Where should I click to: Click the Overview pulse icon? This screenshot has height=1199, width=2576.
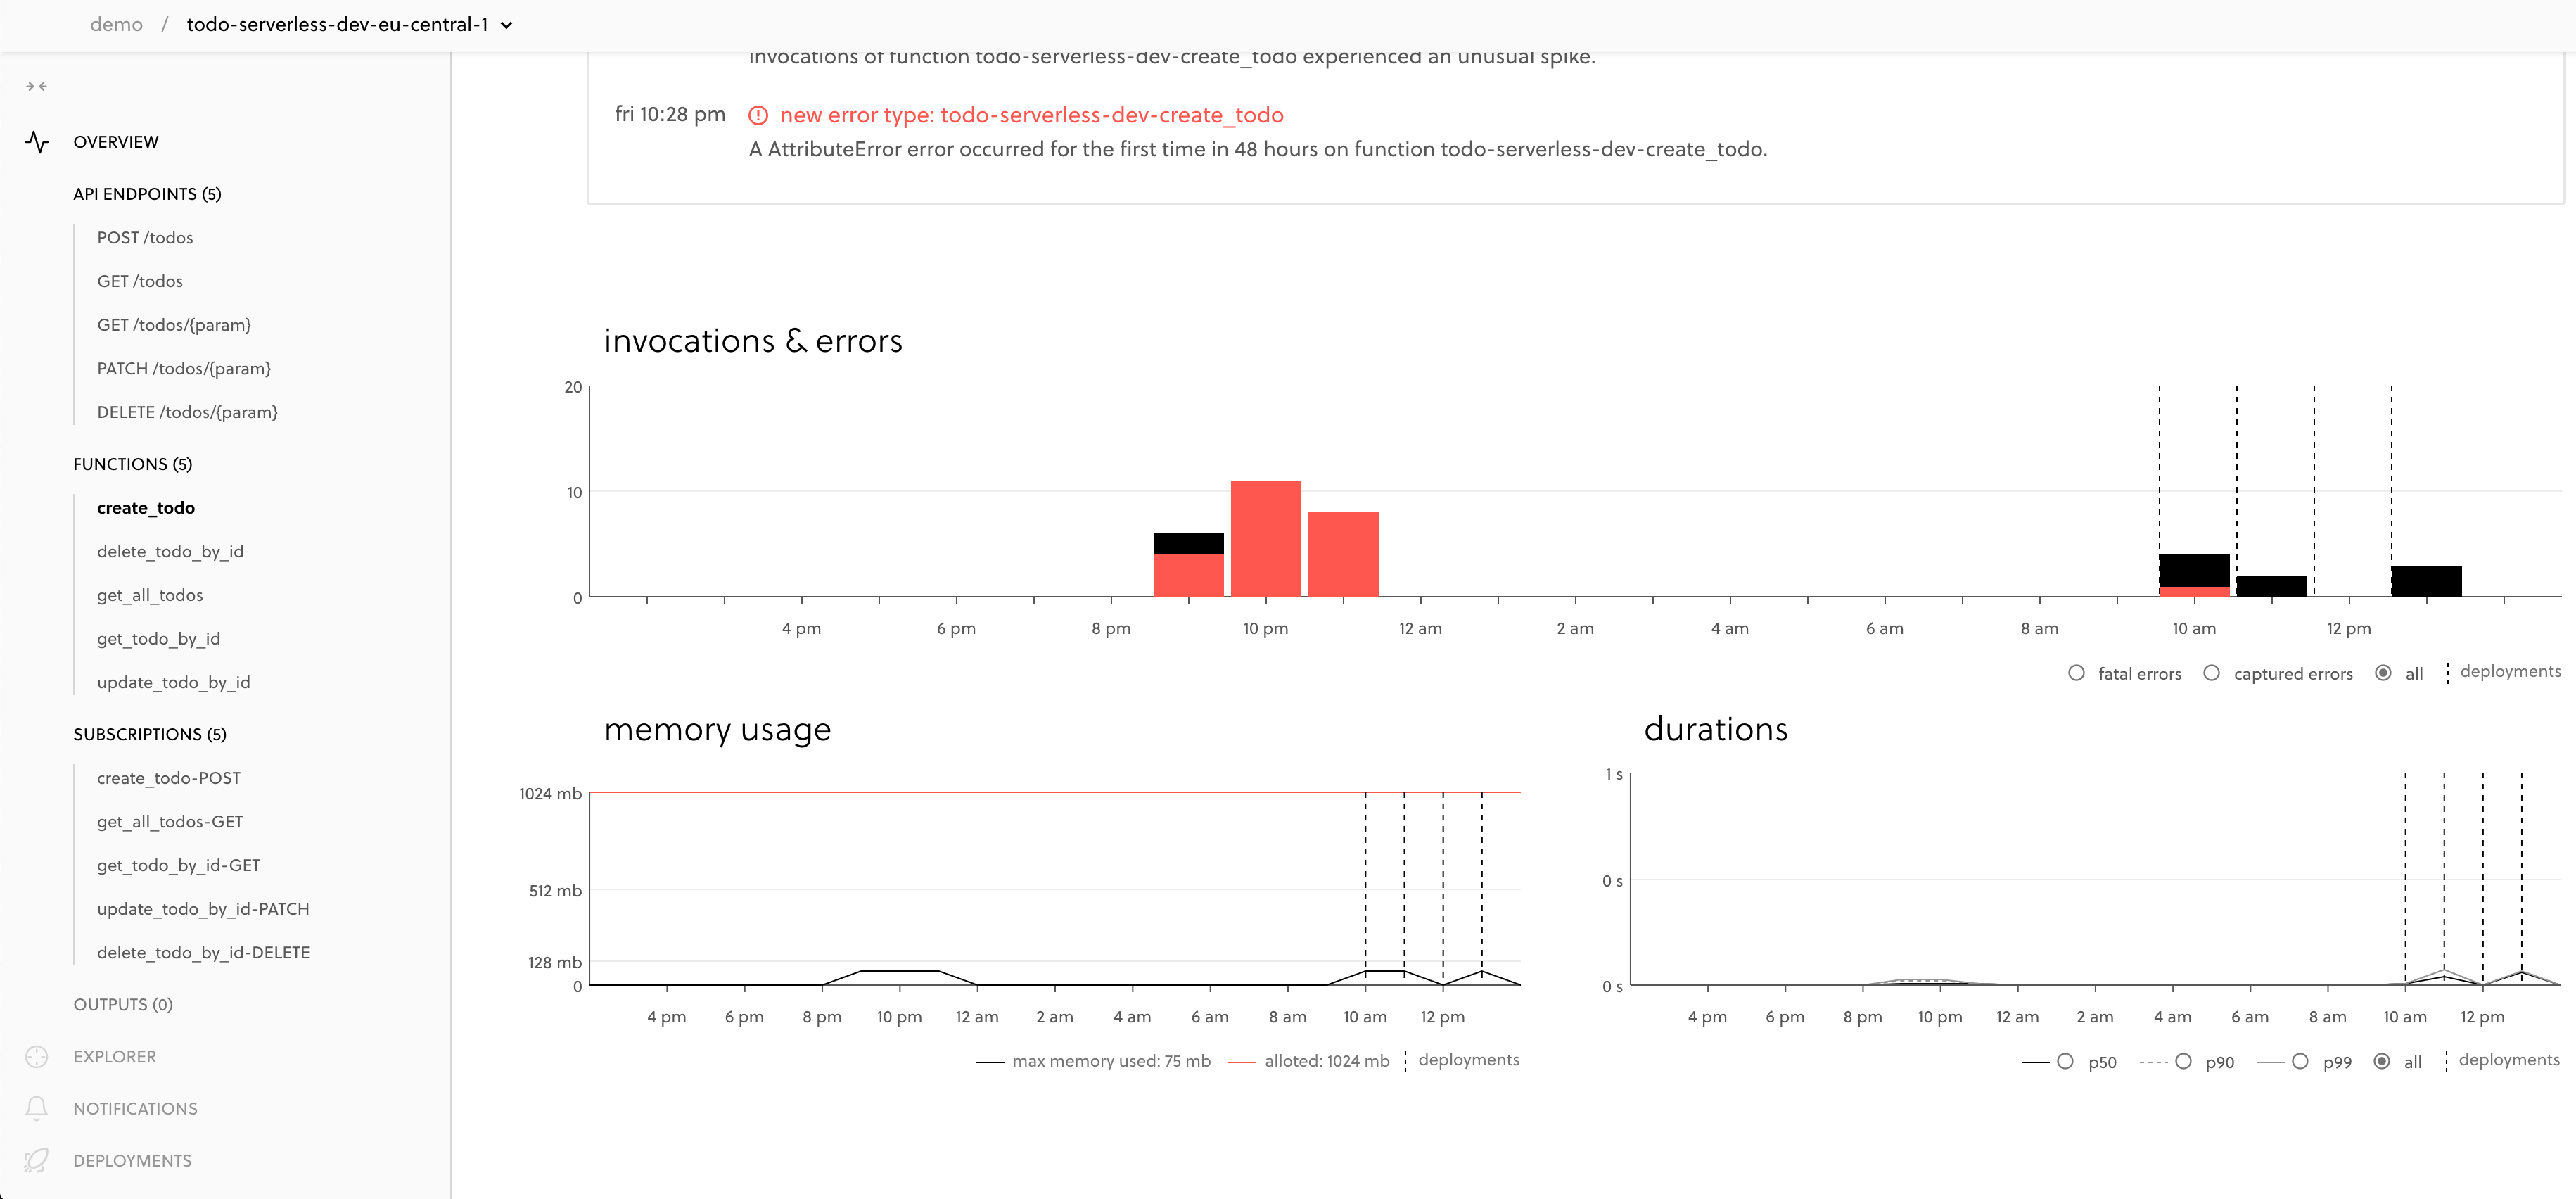click(x=37, y=142)
